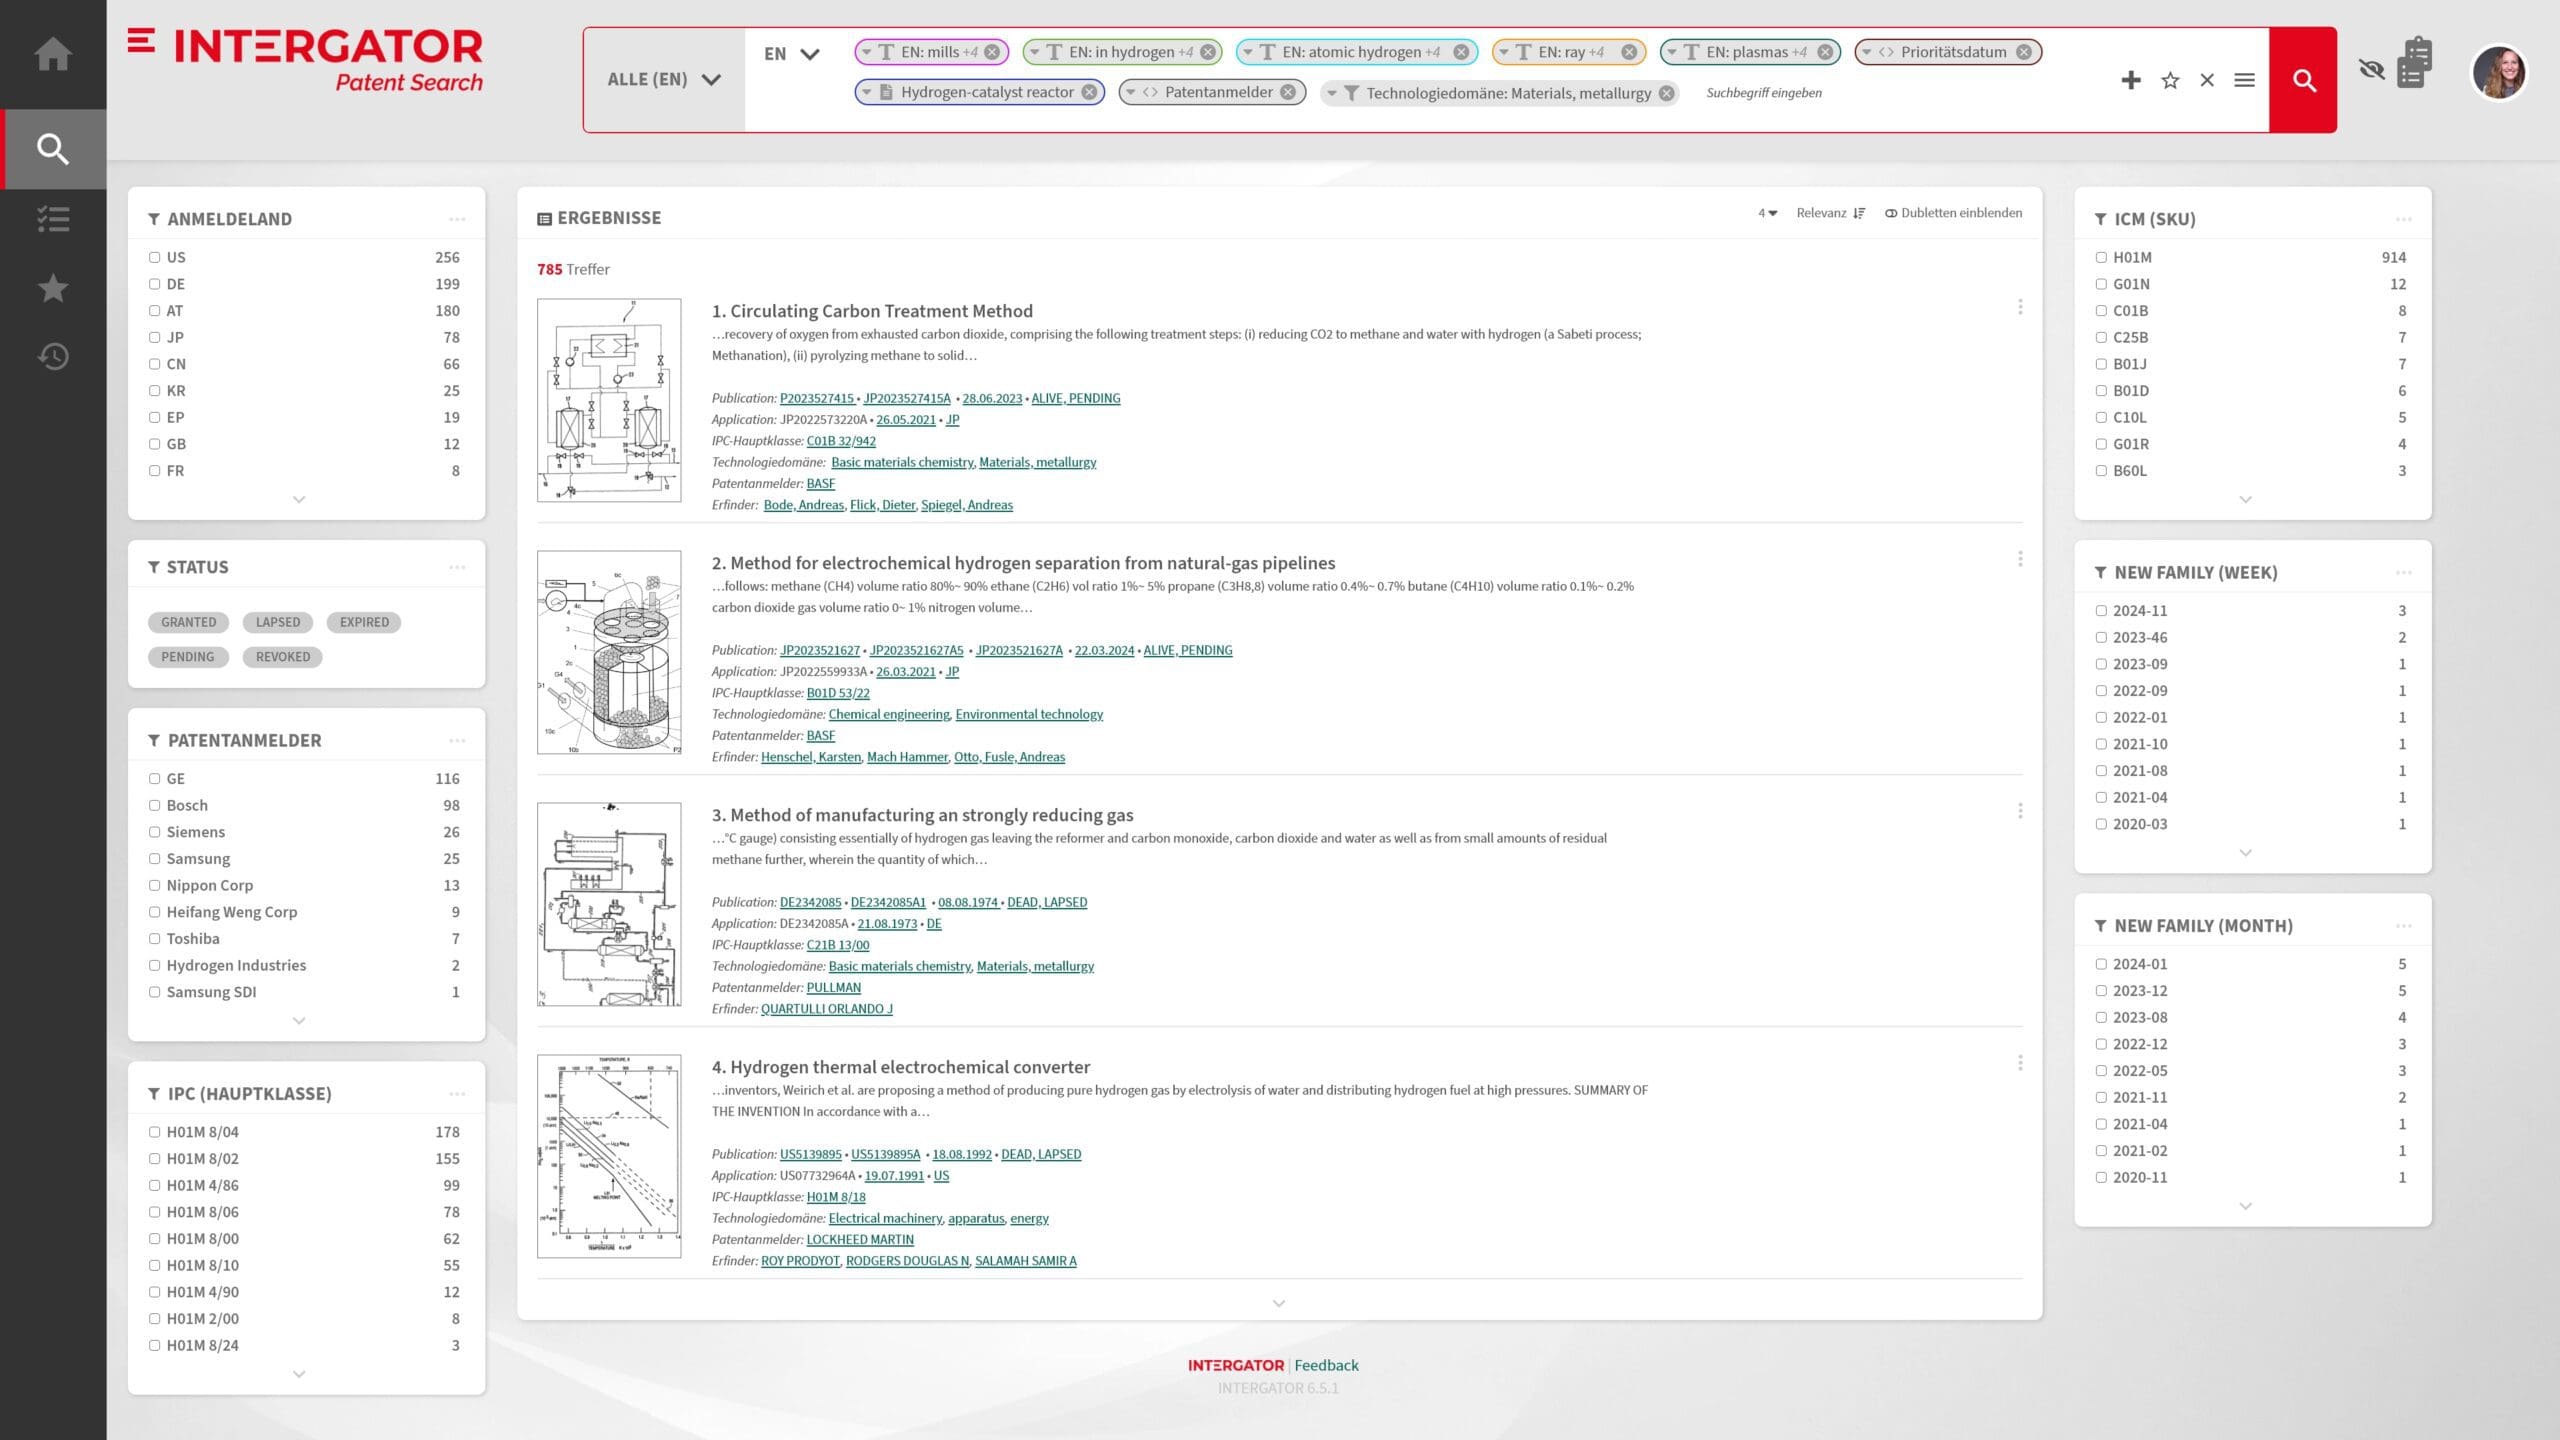The width and height of the screenshot is (2560, 1440).
Task: Run search with red magnifier button
Action: point(2303,80)
